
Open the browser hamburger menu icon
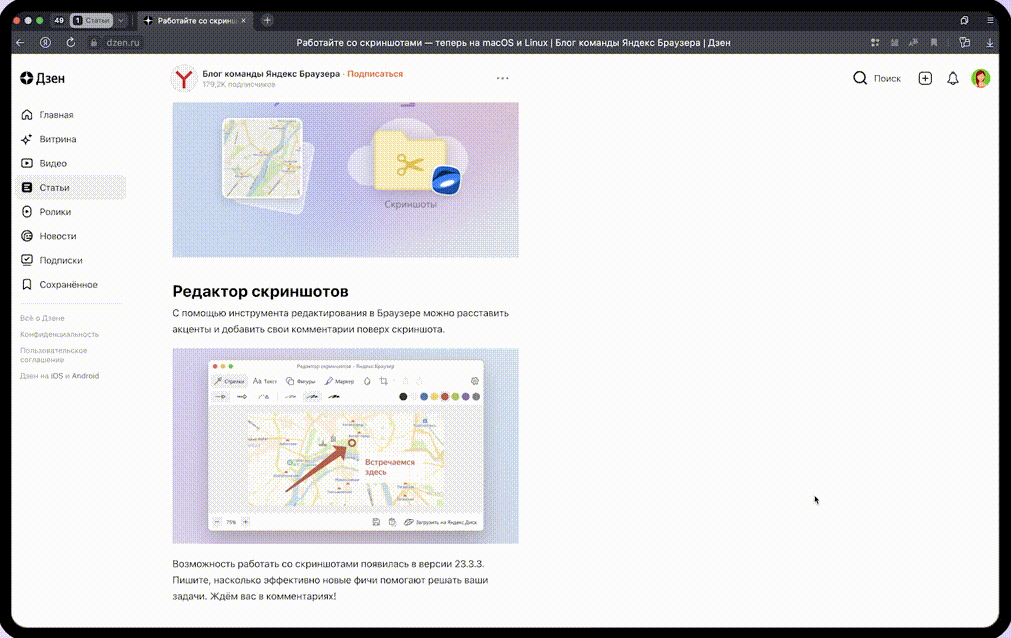pos(990,20)
